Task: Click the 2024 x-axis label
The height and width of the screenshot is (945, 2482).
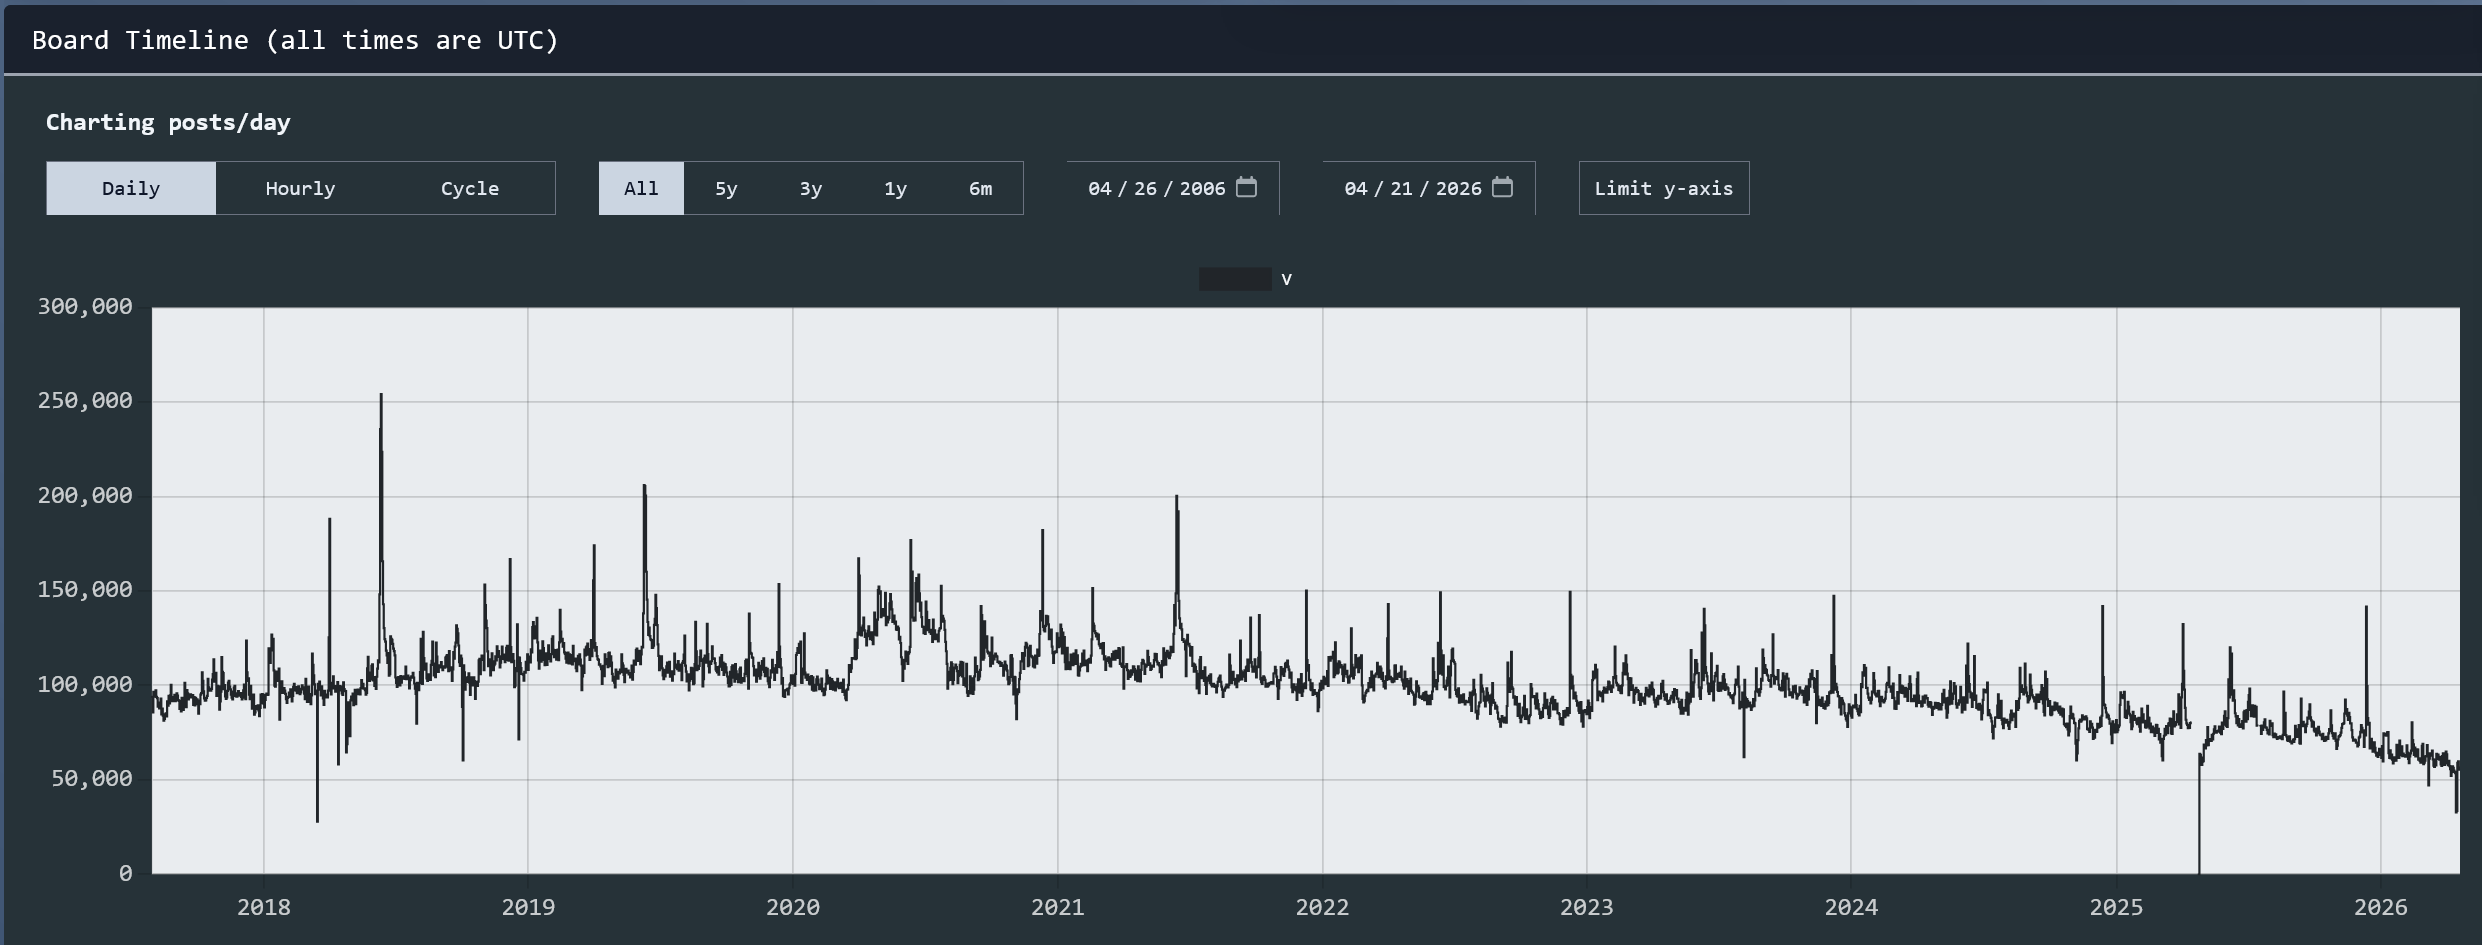Action: (x=1851, y=907)
